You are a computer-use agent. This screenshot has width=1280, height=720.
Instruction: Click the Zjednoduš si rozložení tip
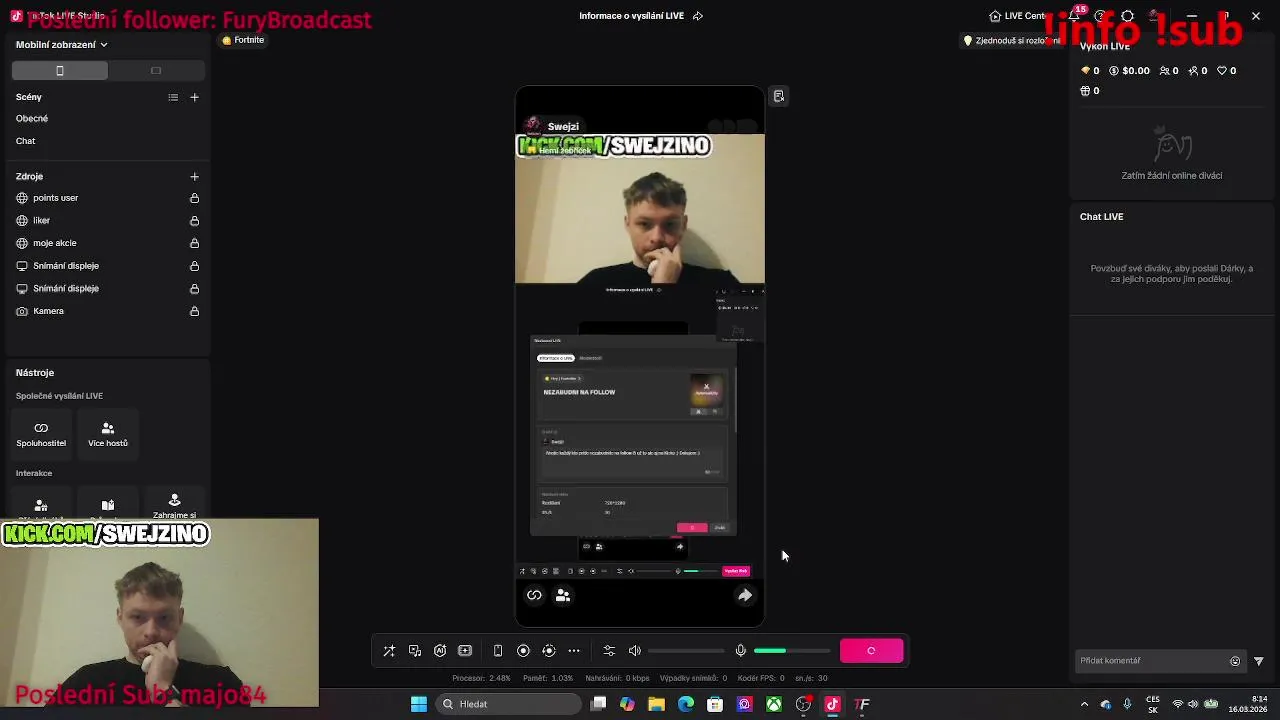[x=1012, y=41]
